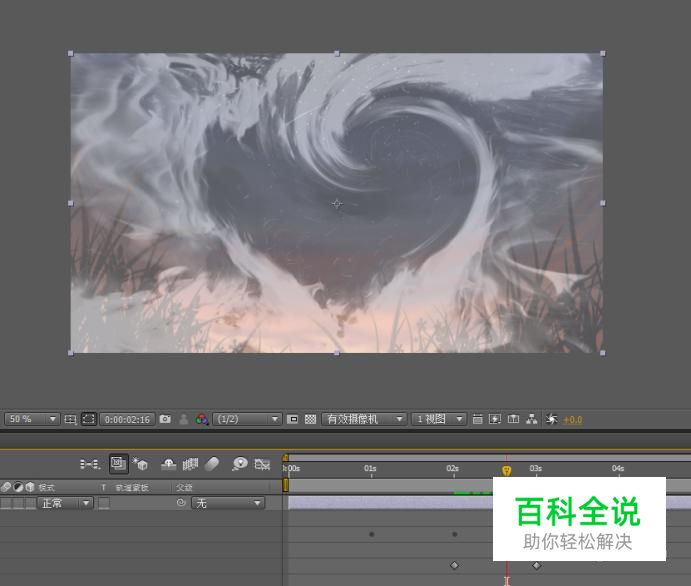Click the 父级 column header

184,487
